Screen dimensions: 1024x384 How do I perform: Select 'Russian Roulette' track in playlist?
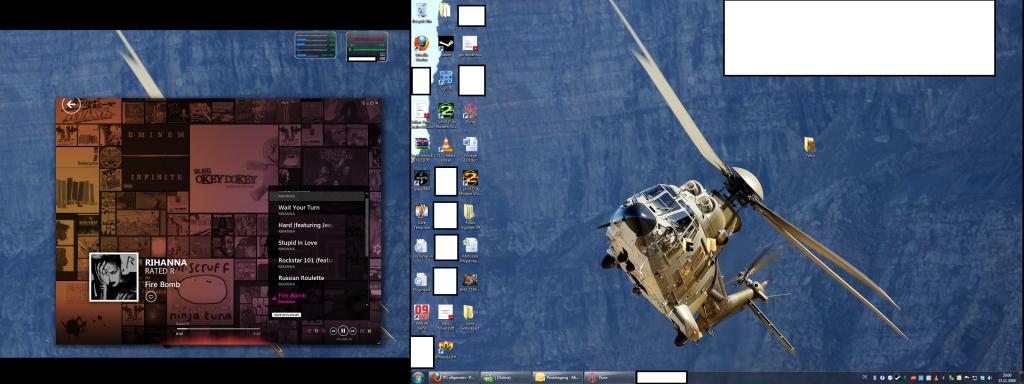pyautogui.click(x=316, y=280)
